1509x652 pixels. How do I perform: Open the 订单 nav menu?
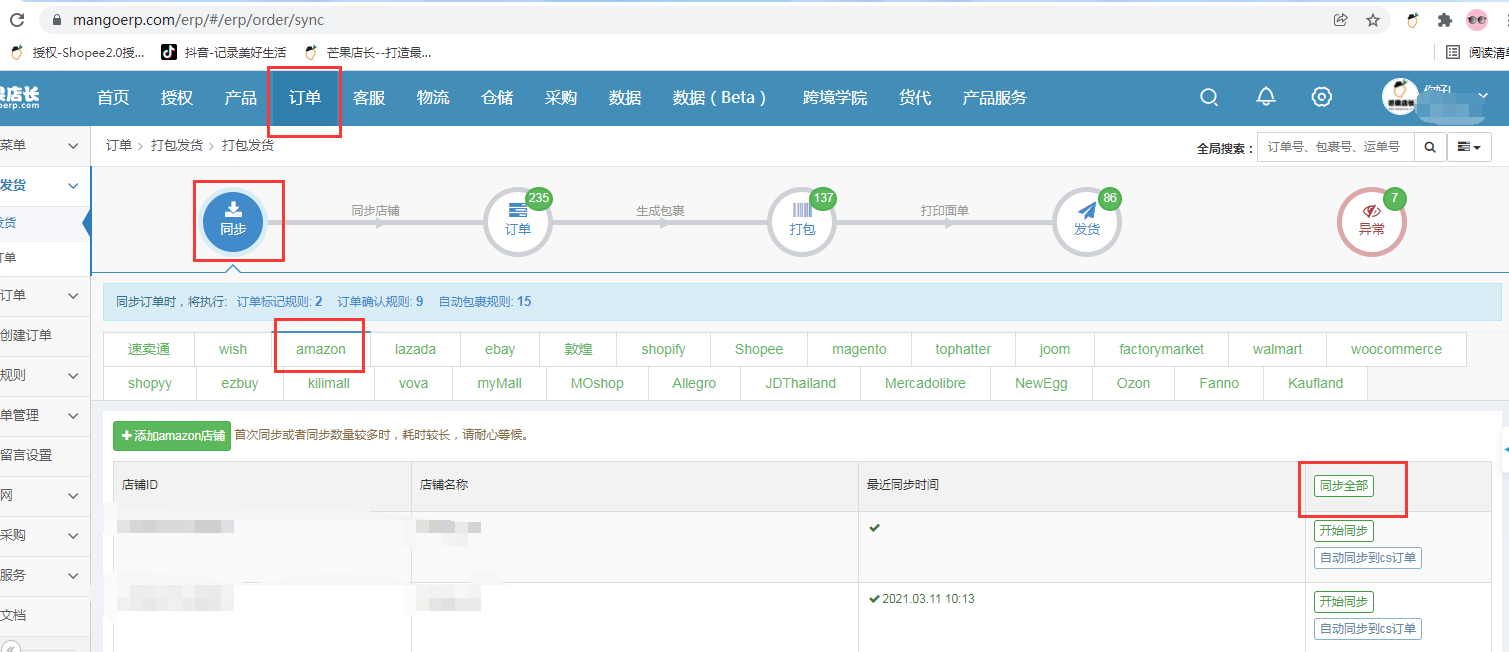point(305,97)
